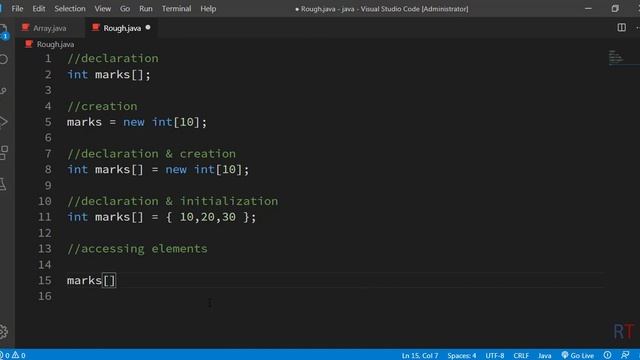Open Manage gear settings icon
Screen dimensions: 640x360
(x=4, y=331)
